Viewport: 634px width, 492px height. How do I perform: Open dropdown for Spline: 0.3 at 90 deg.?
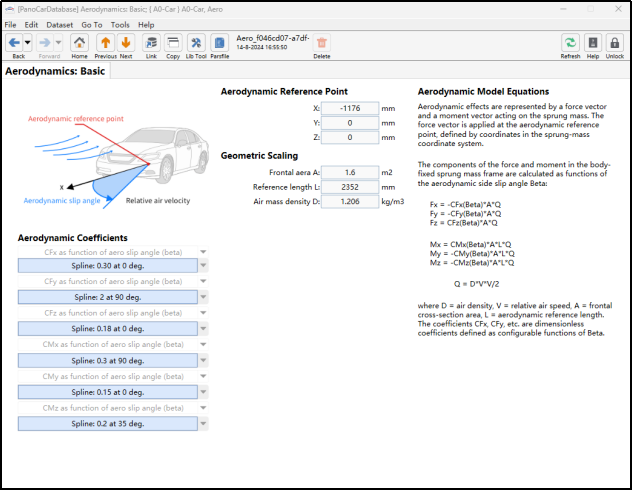203,361
